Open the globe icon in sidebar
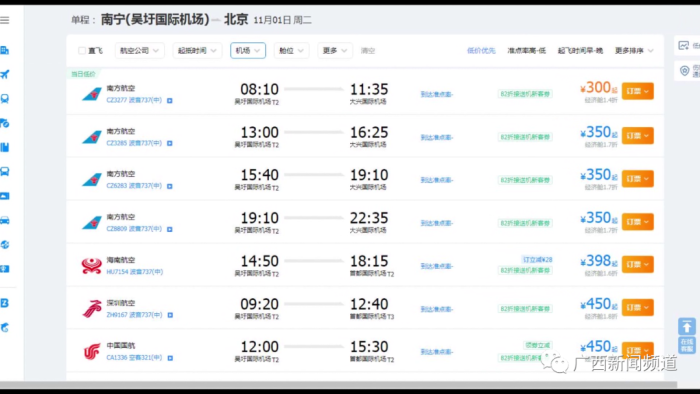 coord(5,245)
